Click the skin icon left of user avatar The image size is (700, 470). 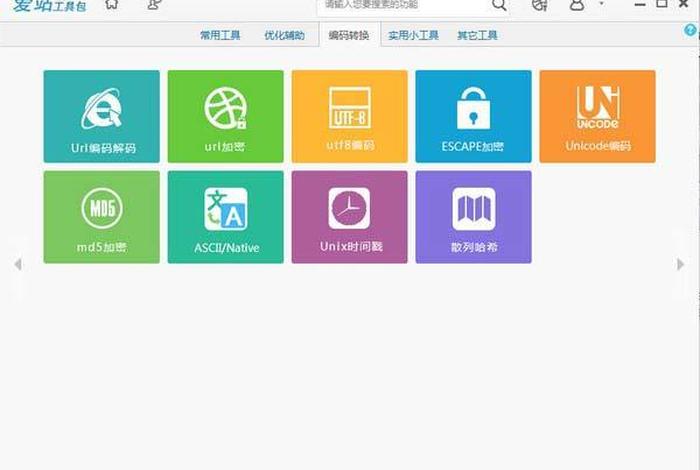pos(540,5)
